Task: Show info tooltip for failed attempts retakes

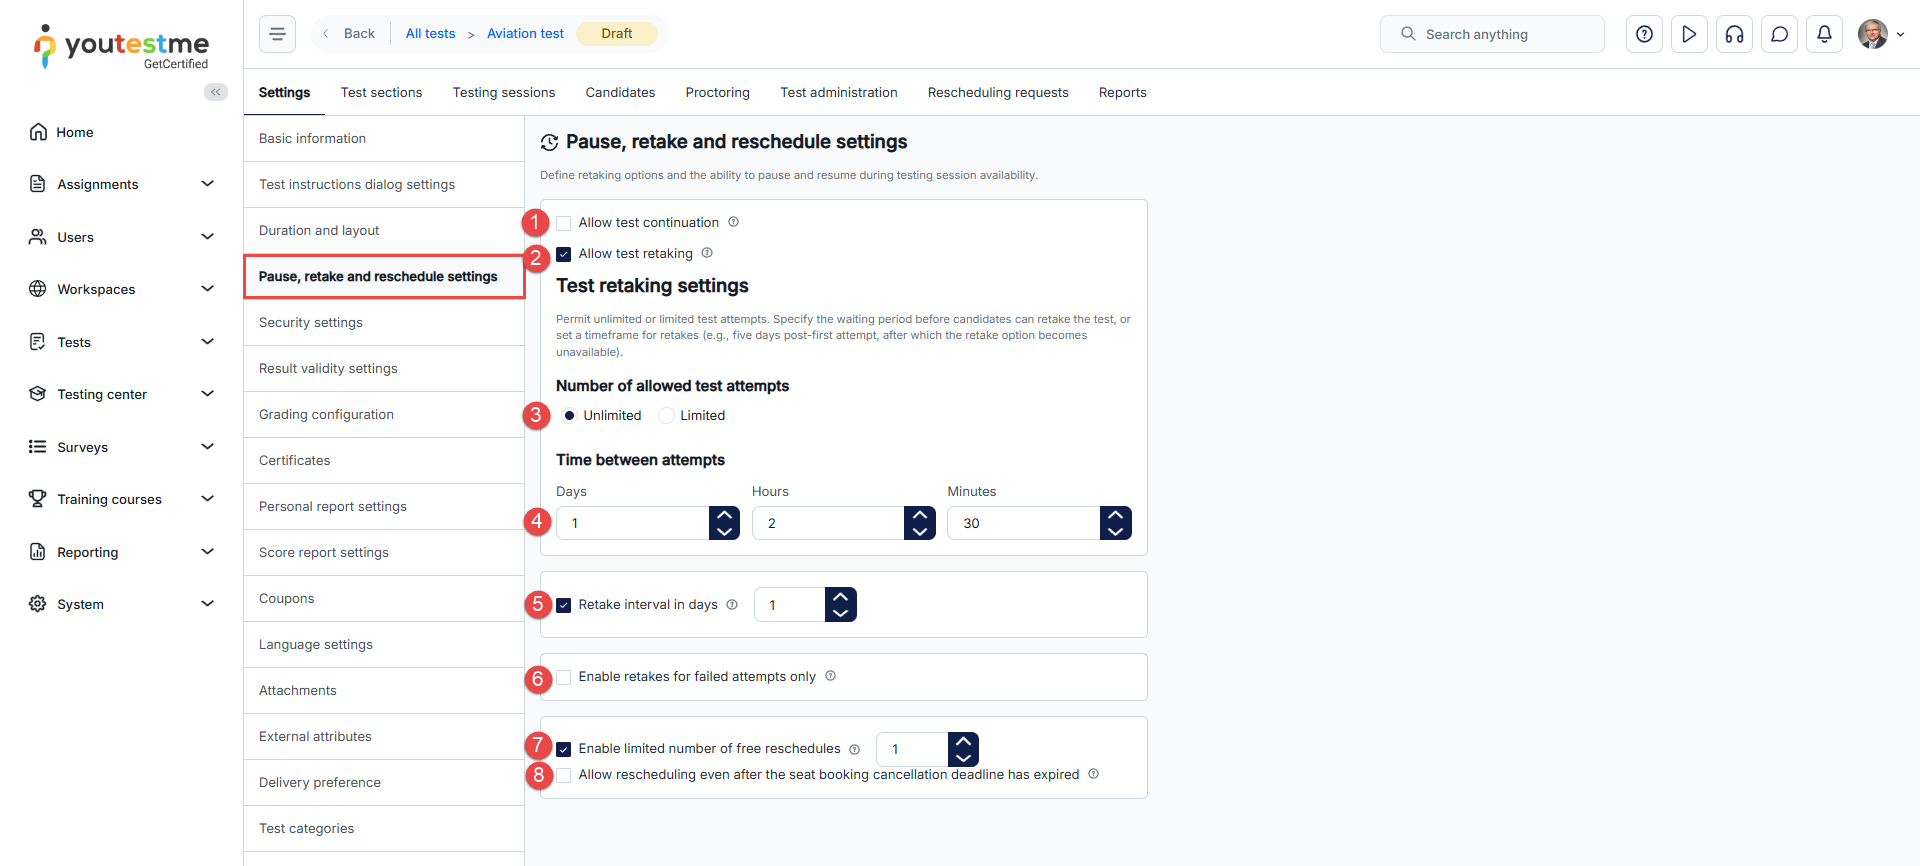Action: click(830, 676)
